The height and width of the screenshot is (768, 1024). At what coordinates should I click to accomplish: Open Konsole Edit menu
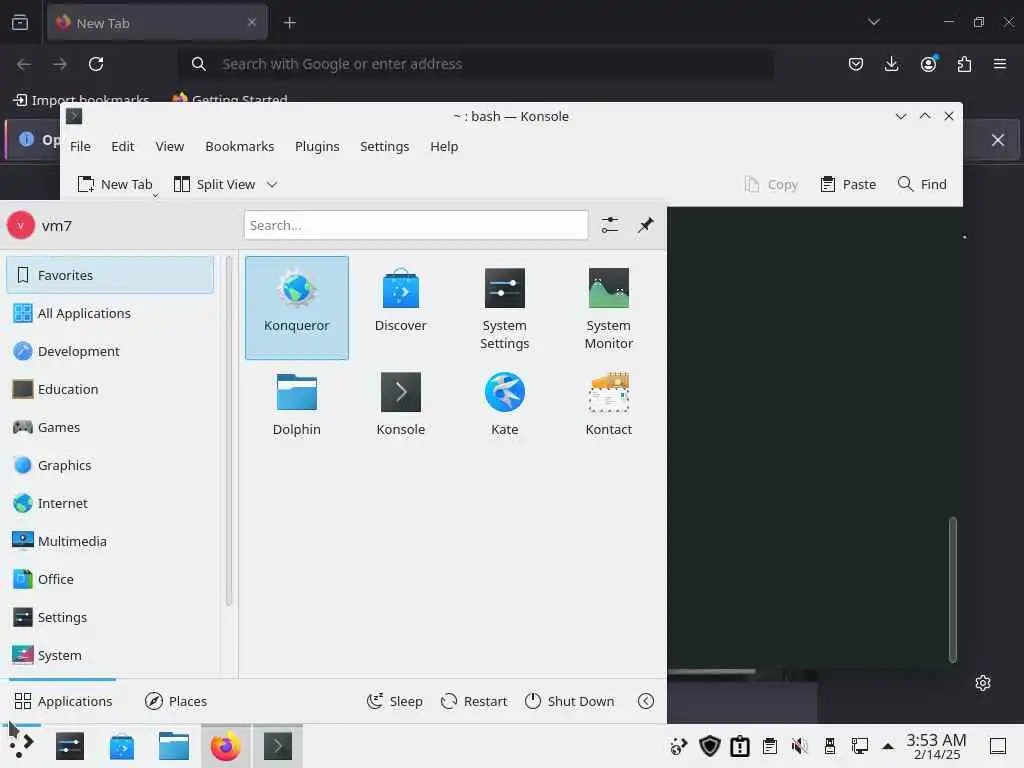123,146
